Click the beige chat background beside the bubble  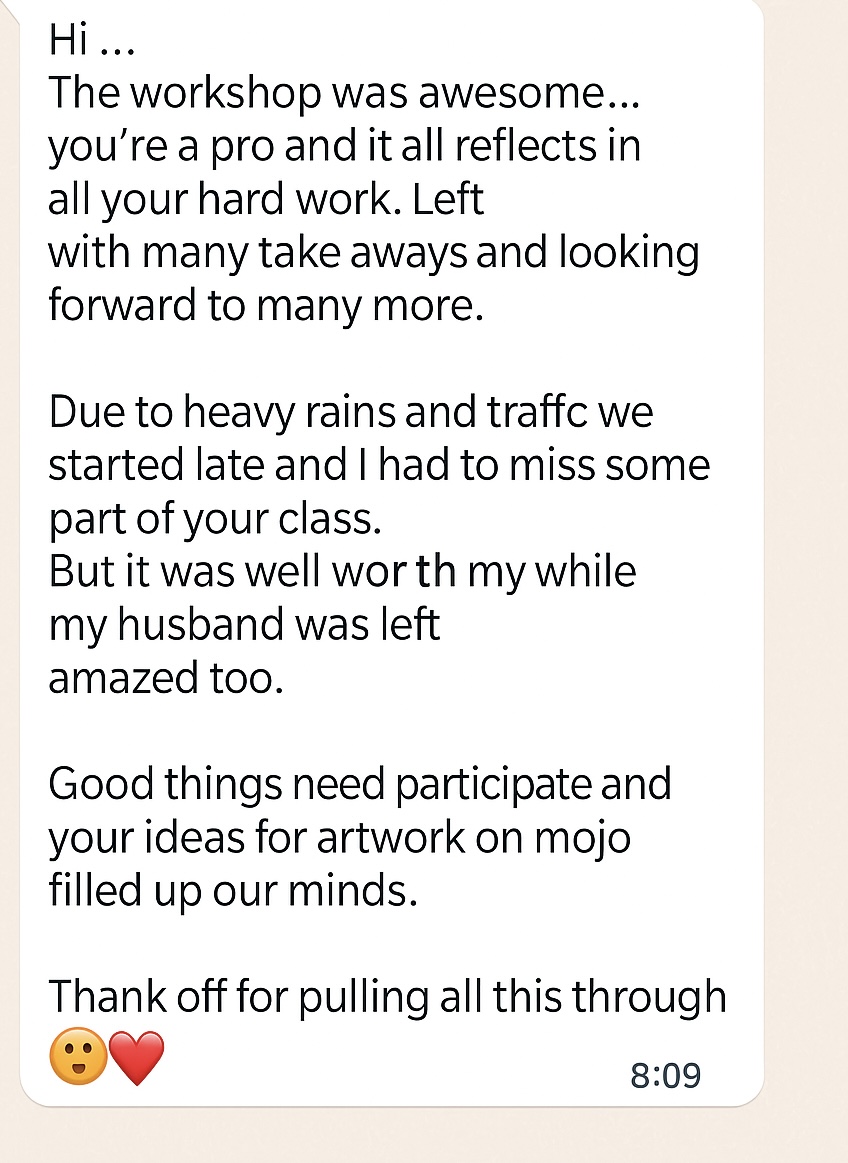pyautogui.click(x=805, y=600)
